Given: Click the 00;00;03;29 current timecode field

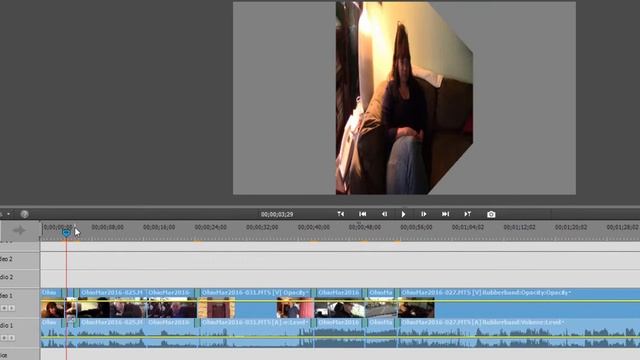Looking at the screenshot, I should [277, 214].
